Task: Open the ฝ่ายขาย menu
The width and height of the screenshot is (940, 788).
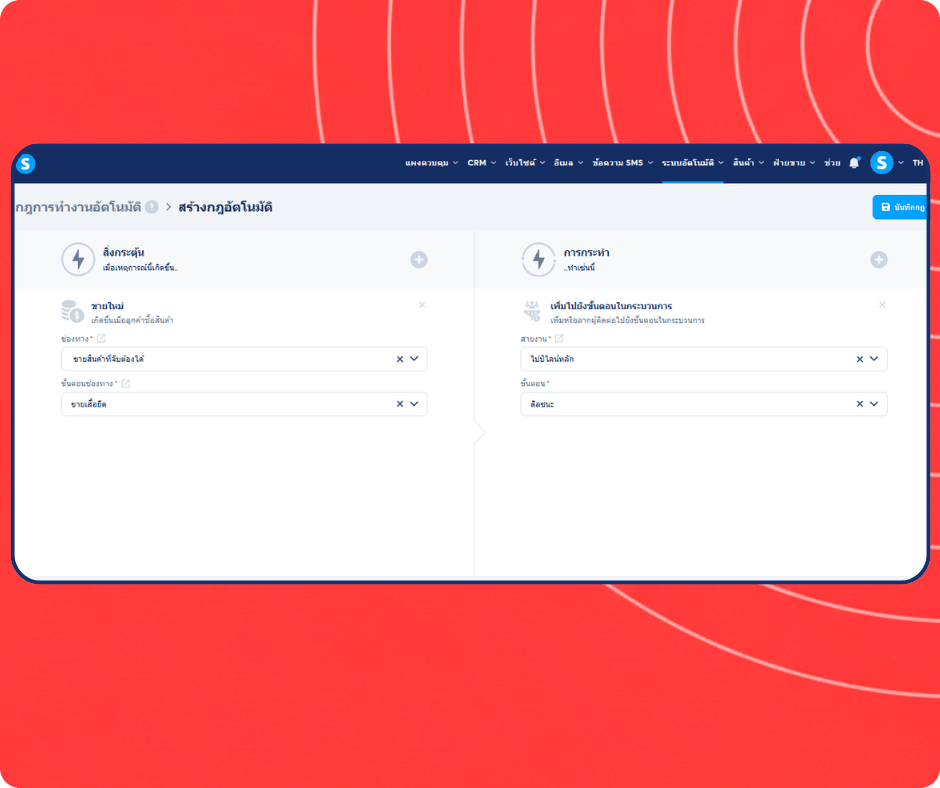Action: pyautogui.click(x=794, y=163)
